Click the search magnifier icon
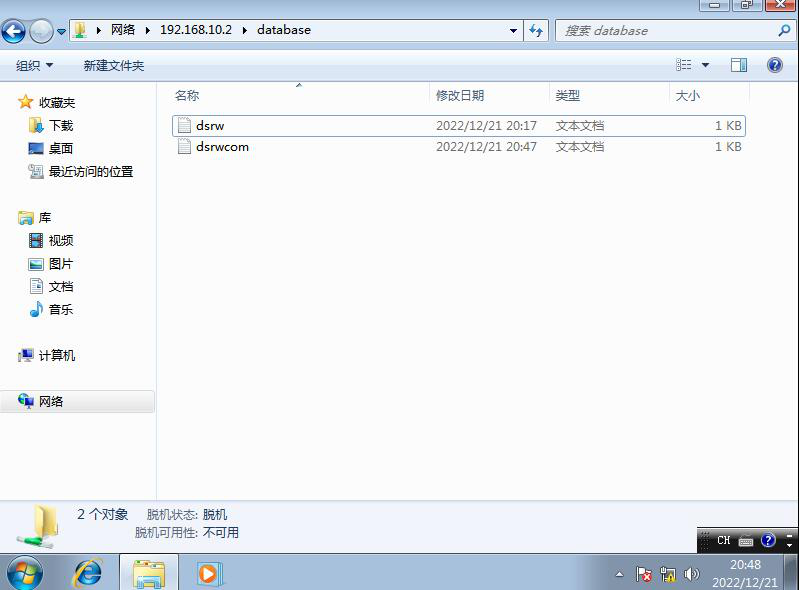 (x=784, y=31)
